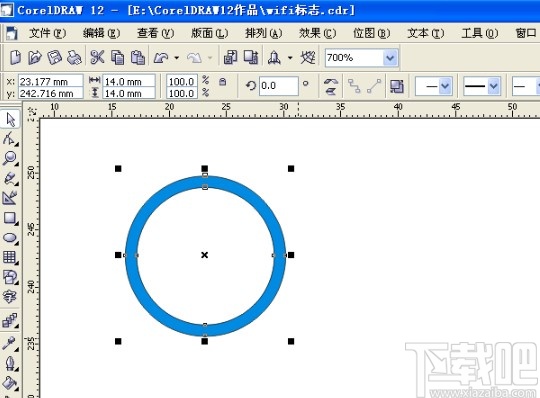Toggle the nonproportional scaling lock

pyautogui.click(x=223, y=82)
